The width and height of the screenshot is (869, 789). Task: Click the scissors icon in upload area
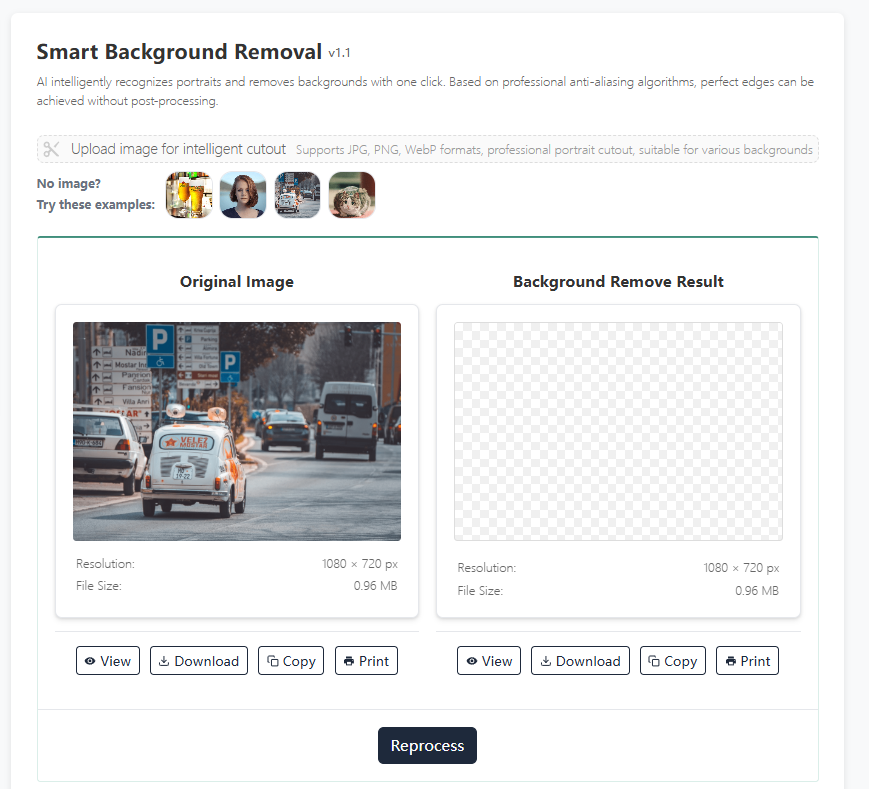[x=52, y=149]
